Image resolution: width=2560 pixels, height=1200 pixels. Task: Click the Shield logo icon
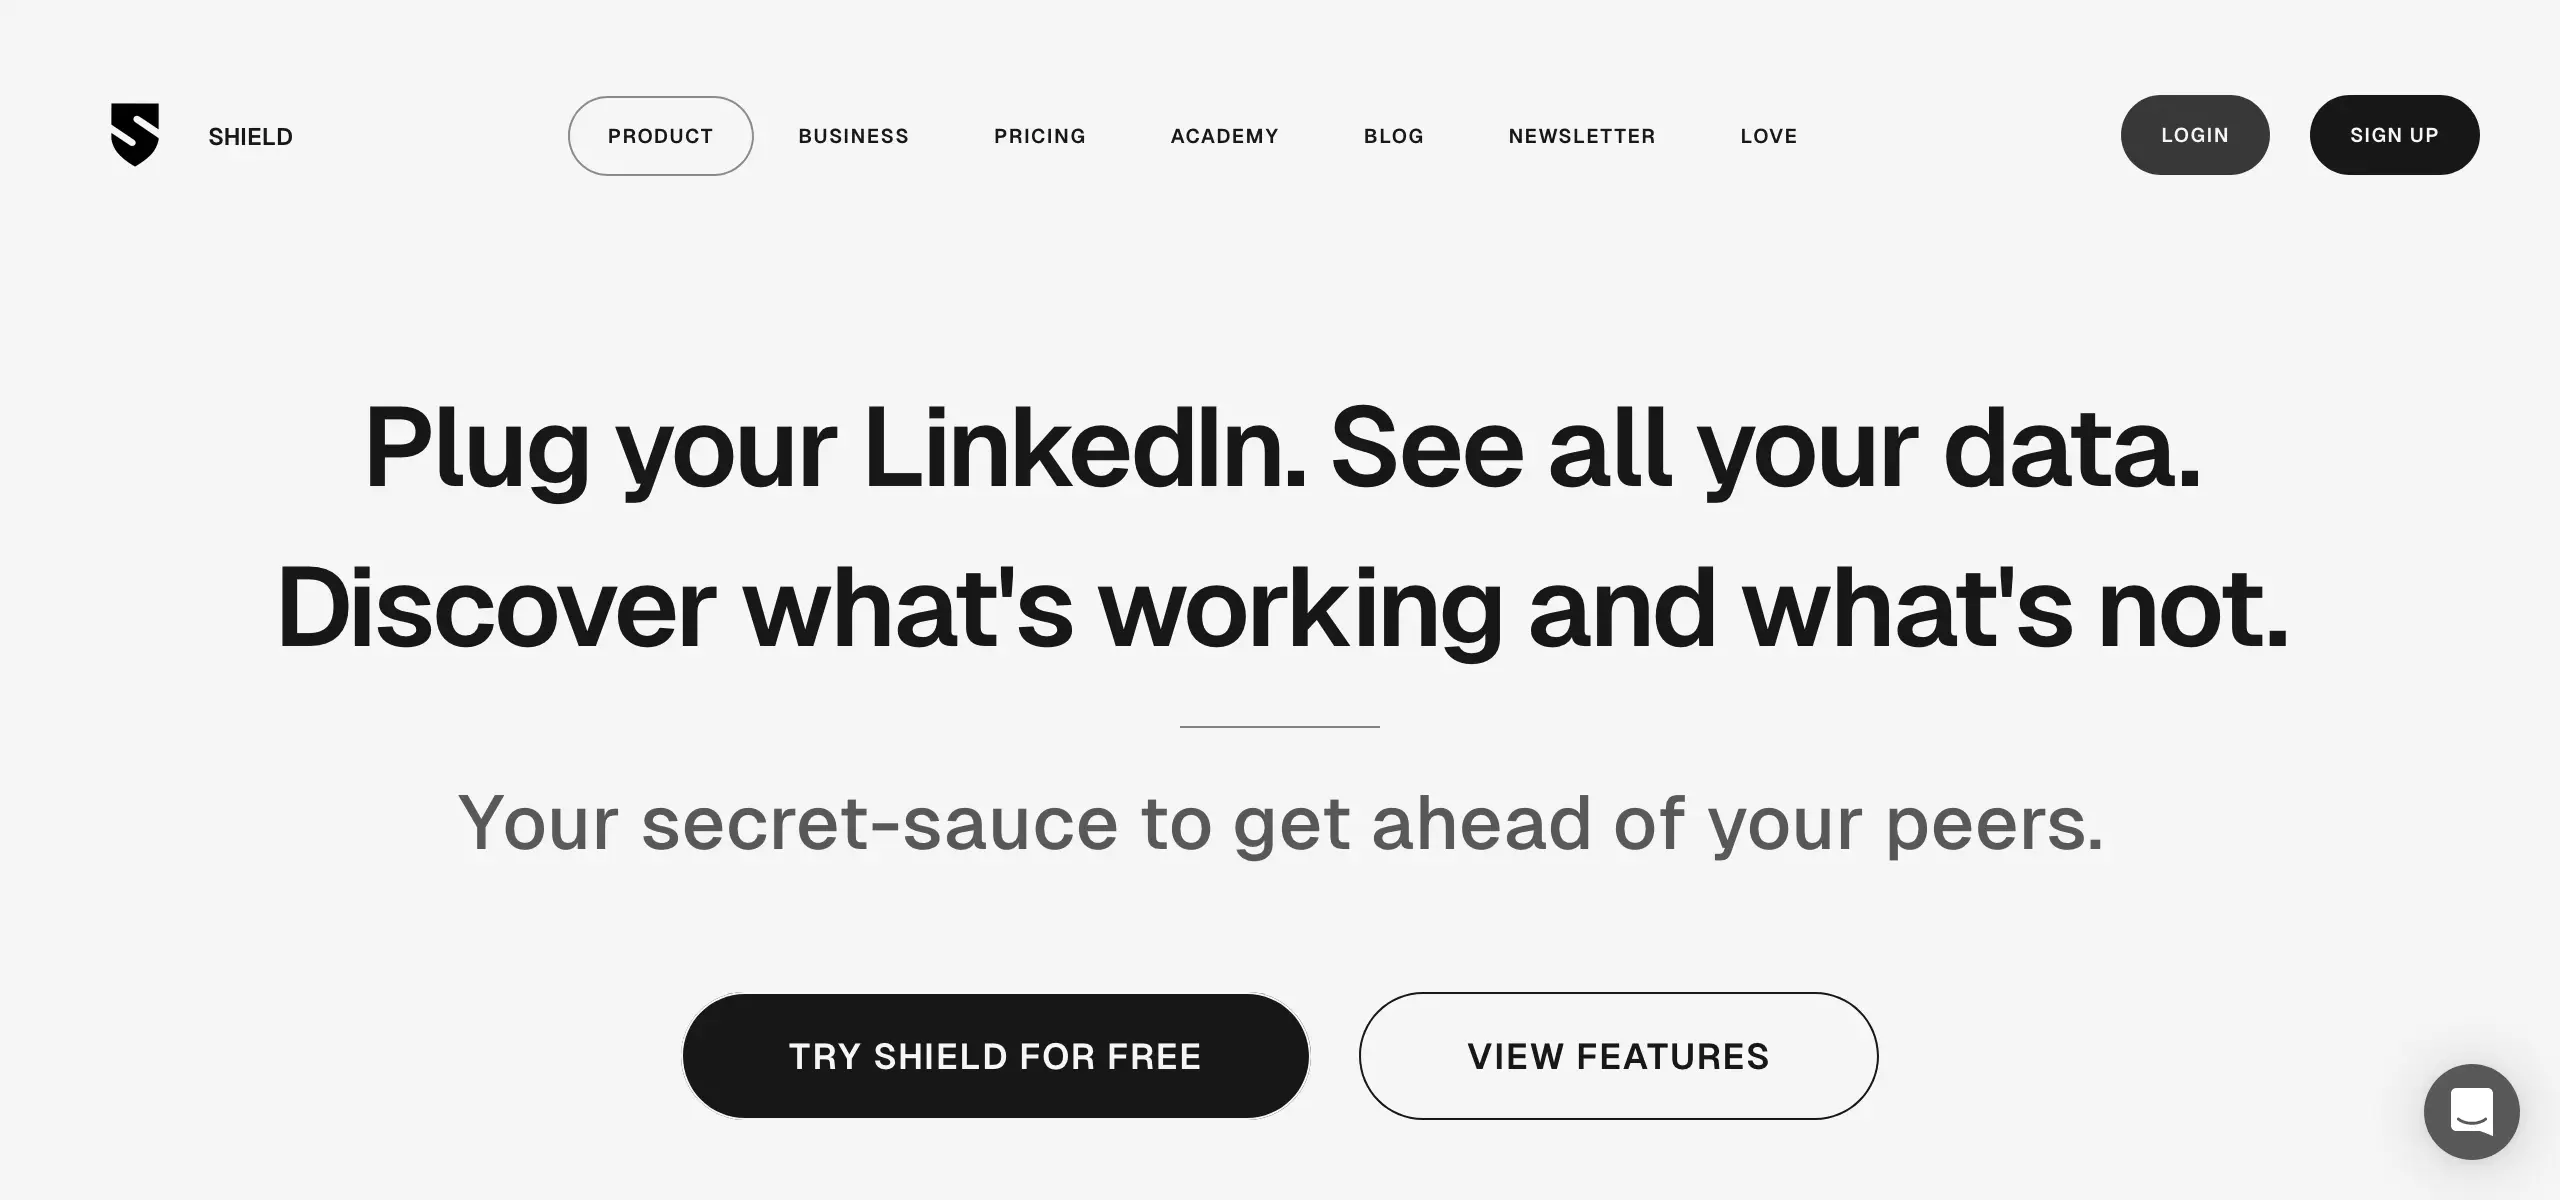[135, 135]
